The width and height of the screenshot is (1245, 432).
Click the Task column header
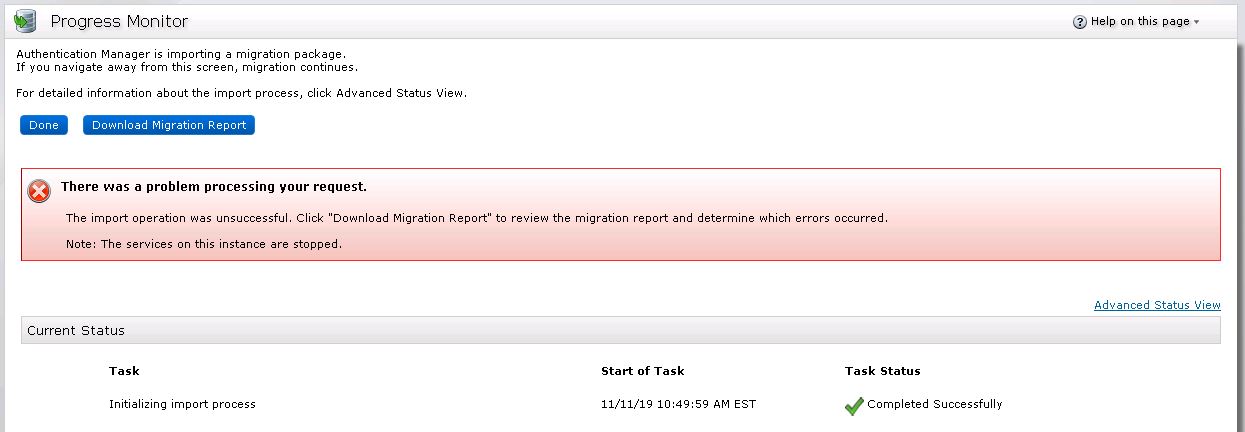click(x=124, y=371)
